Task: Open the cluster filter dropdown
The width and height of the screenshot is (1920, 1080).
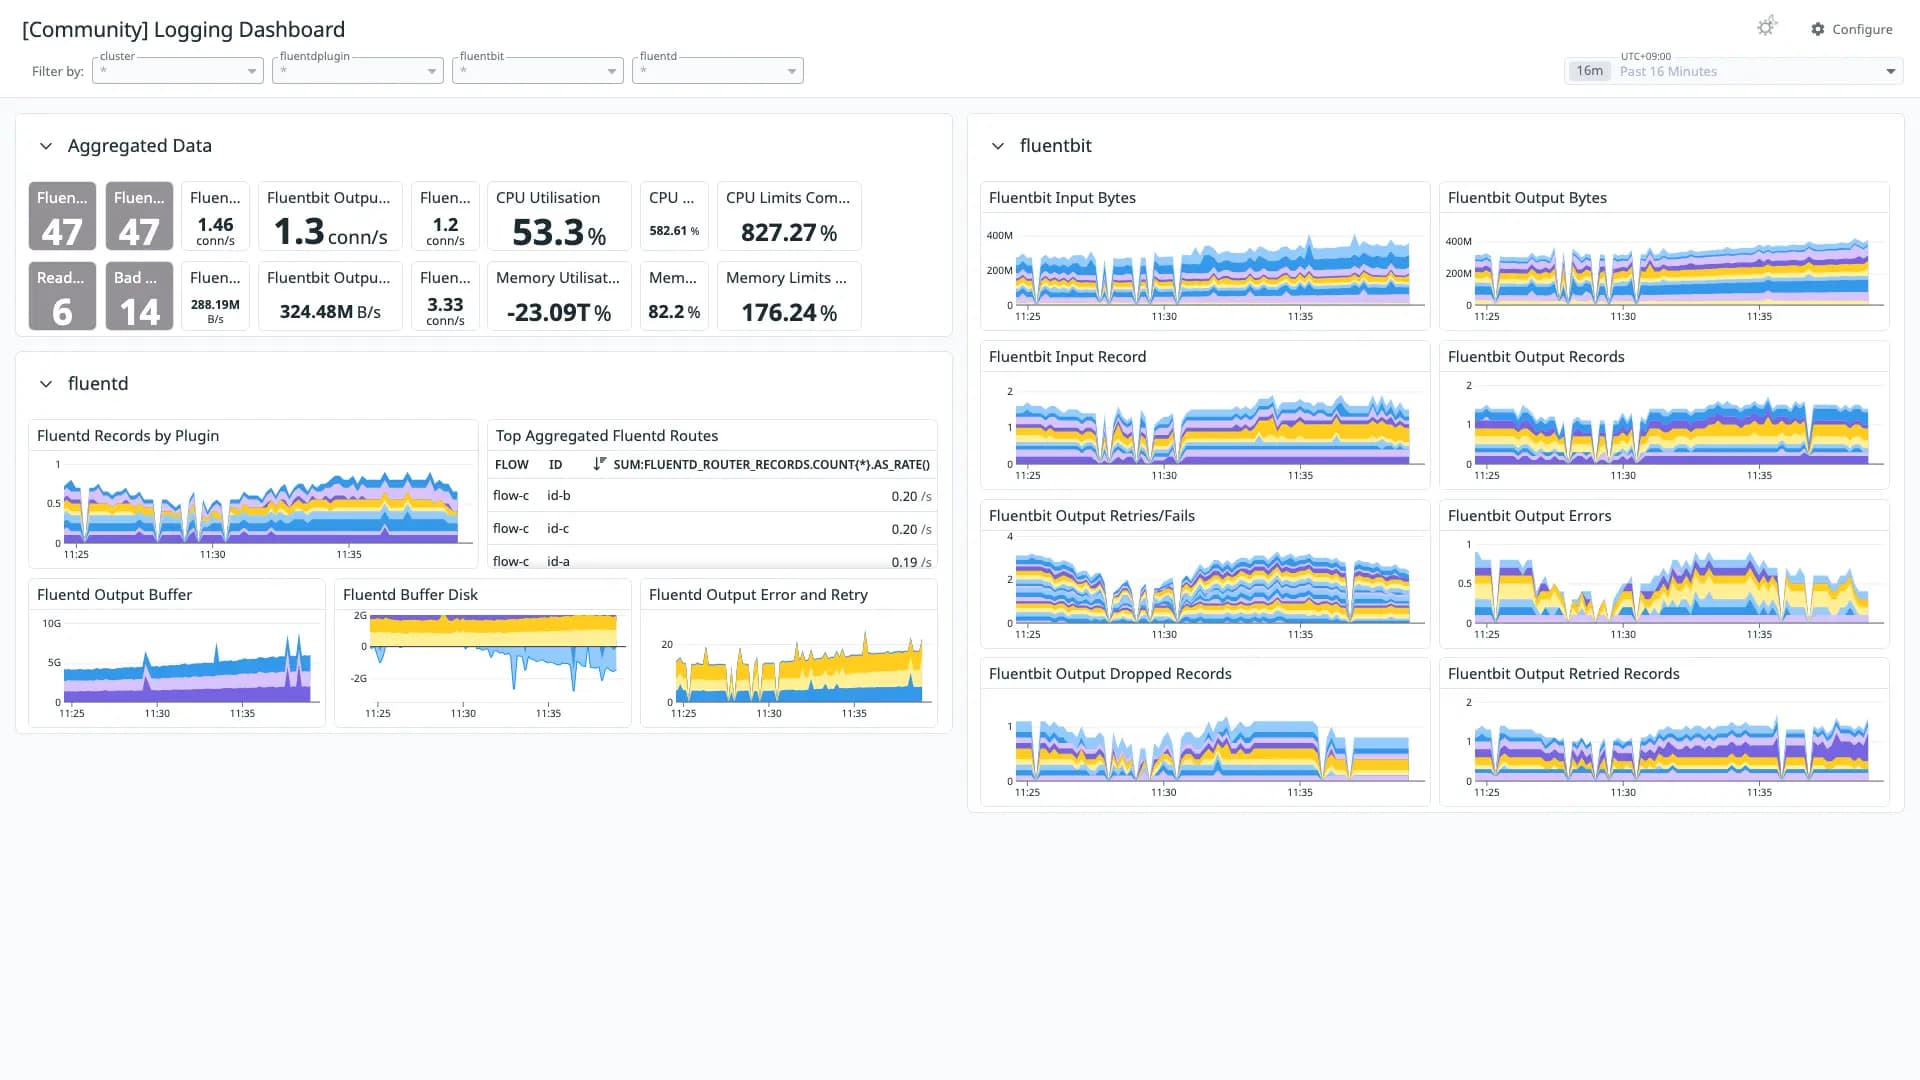Action: (178, 70)
